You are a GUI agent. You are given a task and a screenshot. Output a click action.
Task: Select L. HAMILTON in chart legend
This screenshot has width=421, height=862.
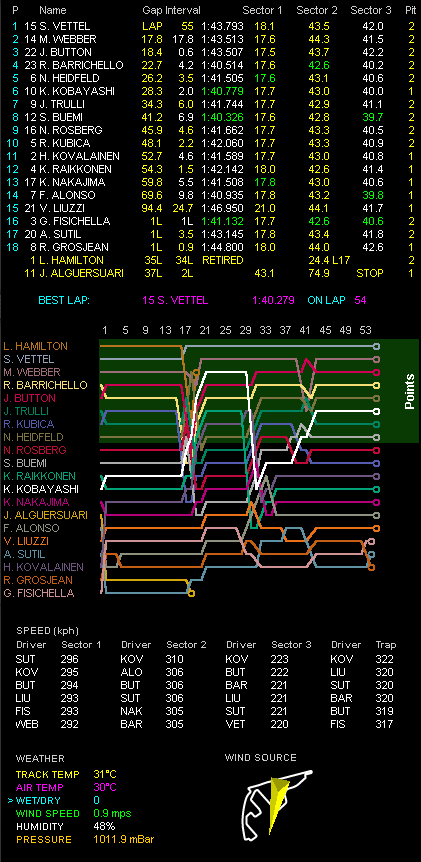pos(35,346)
